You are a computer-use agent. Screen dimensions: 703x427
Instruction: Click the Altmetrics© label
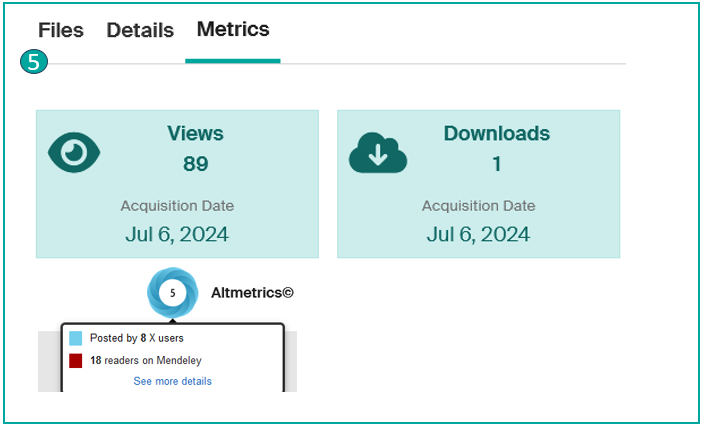(x=252, y=293)
